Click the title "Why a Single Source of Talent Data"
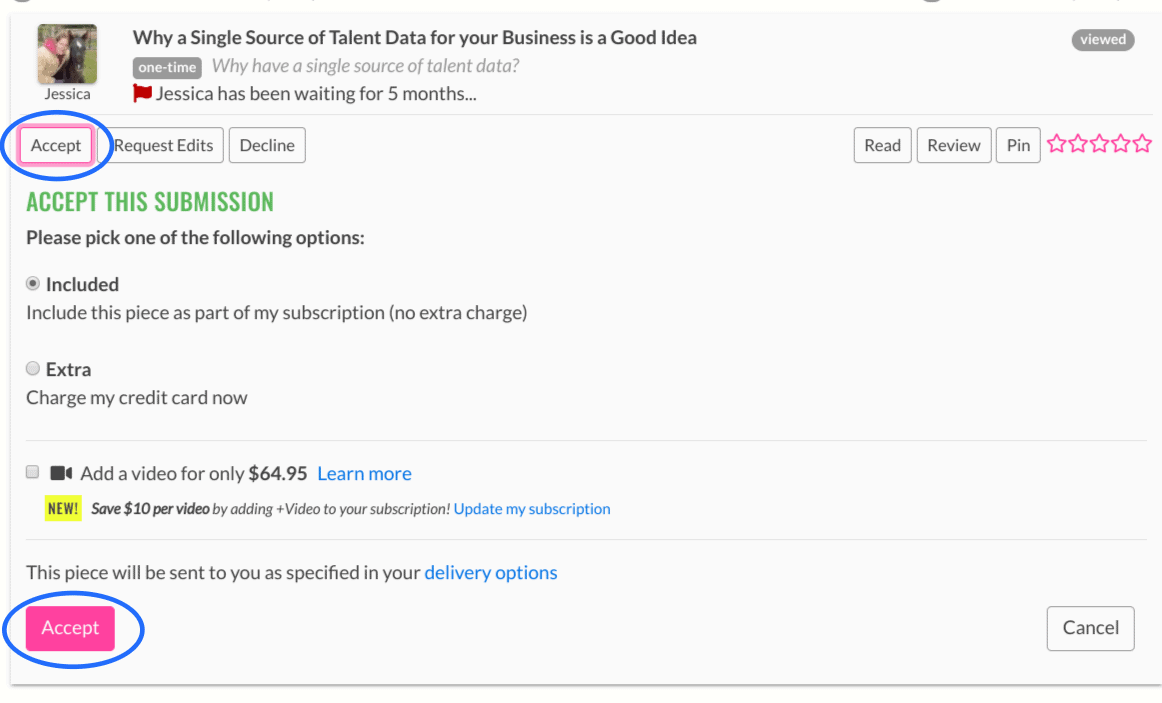Image resolution: width=1162 pixels, height=703 pixels. pyautogui.click(x=414, y=38)
